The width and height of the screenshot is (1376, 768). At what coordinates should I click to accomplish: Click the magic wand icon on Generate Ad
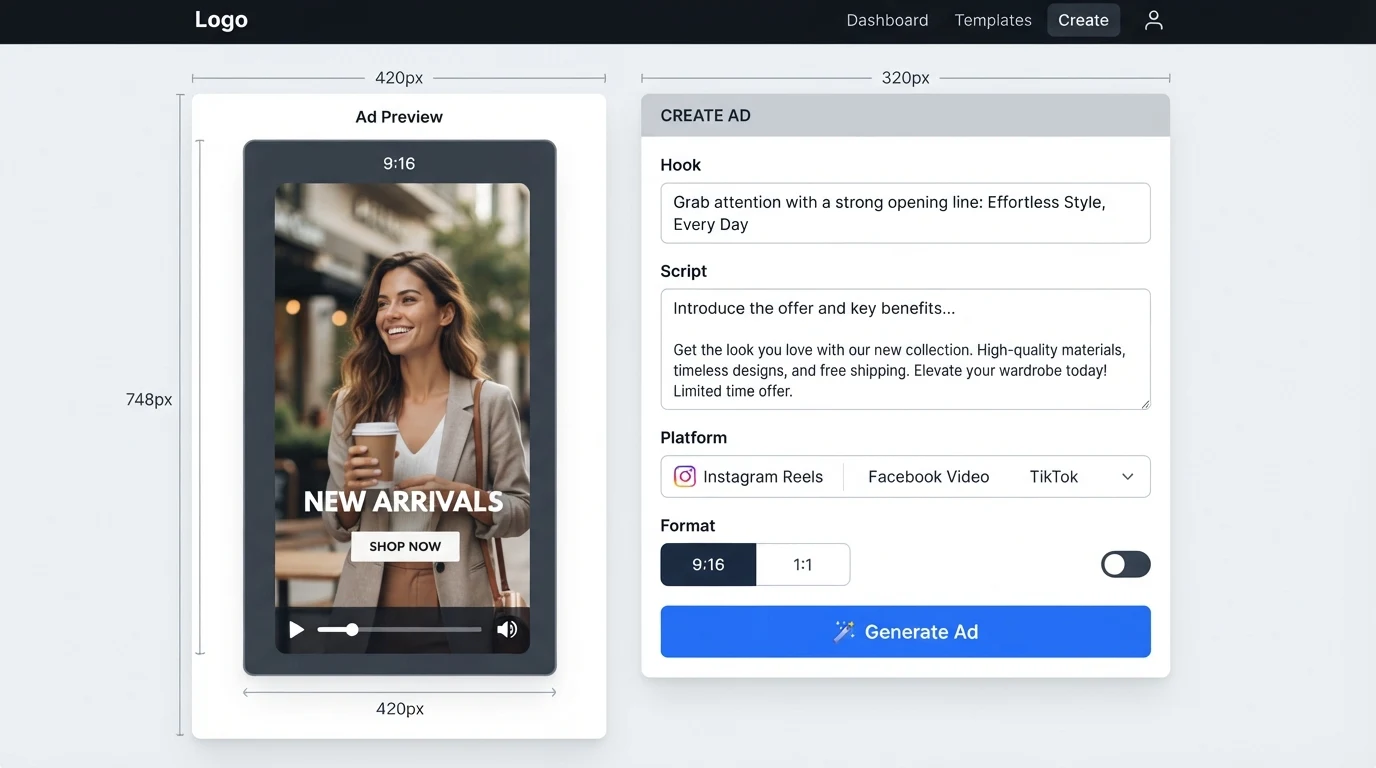click(x=844, y=632)
